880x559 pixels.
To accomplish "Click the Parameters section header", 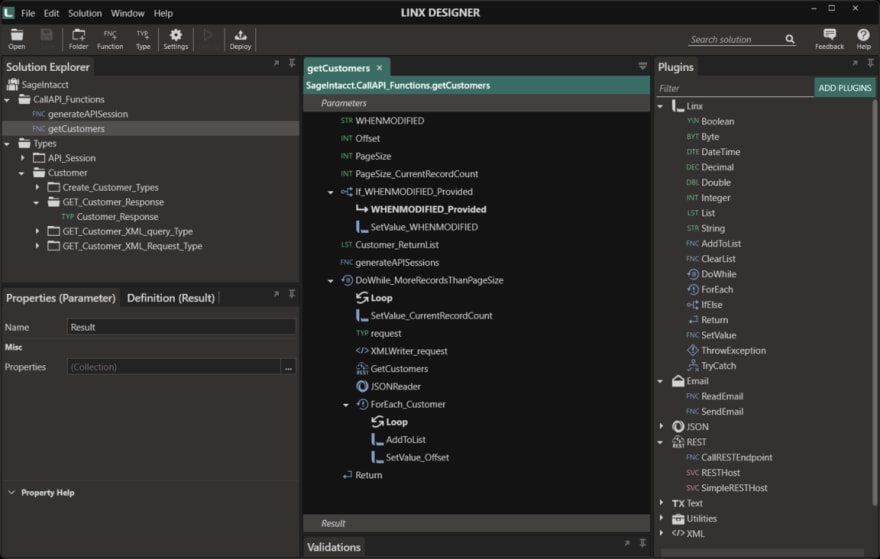I will click(476, 103).
